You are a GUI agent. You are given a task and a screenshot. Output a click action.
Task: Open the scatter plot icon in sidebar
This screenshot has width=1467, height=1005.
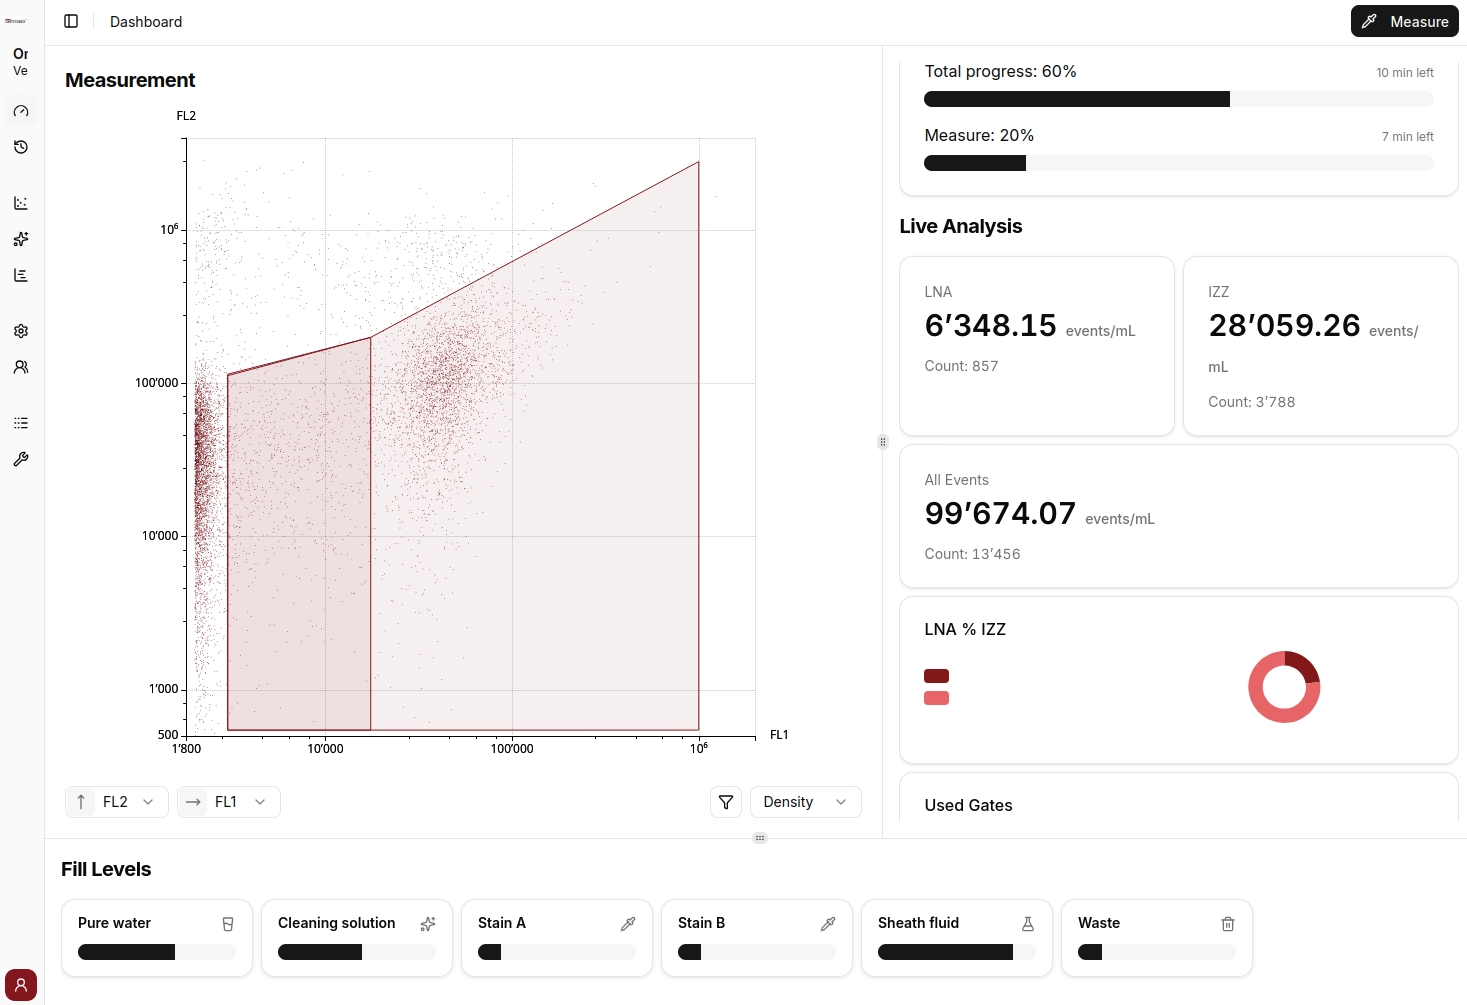point(21,203)
